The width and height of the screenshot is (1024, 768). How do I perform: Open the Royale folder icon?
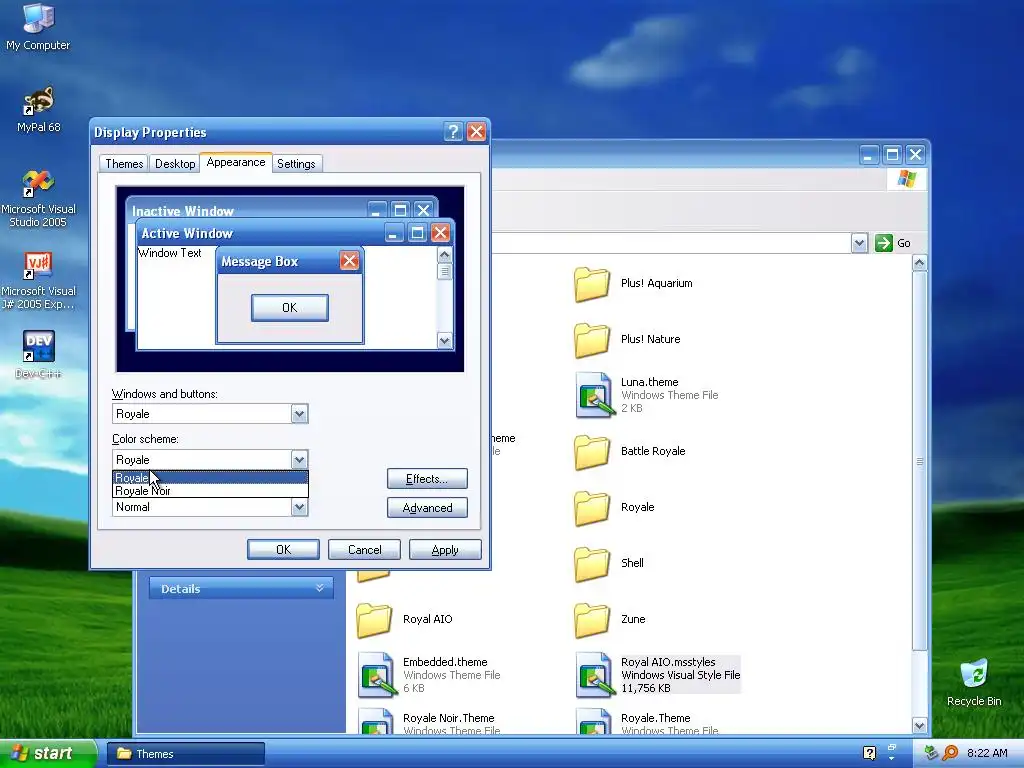tap(592, 508)
